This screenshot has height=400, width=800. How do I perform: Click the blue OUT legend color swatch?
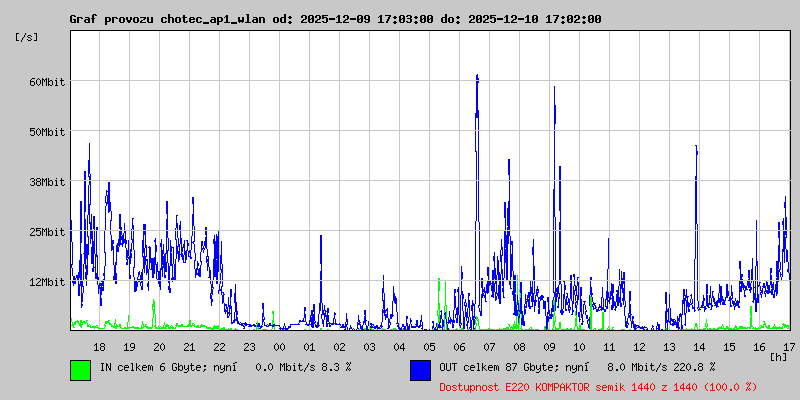[420, 370]
